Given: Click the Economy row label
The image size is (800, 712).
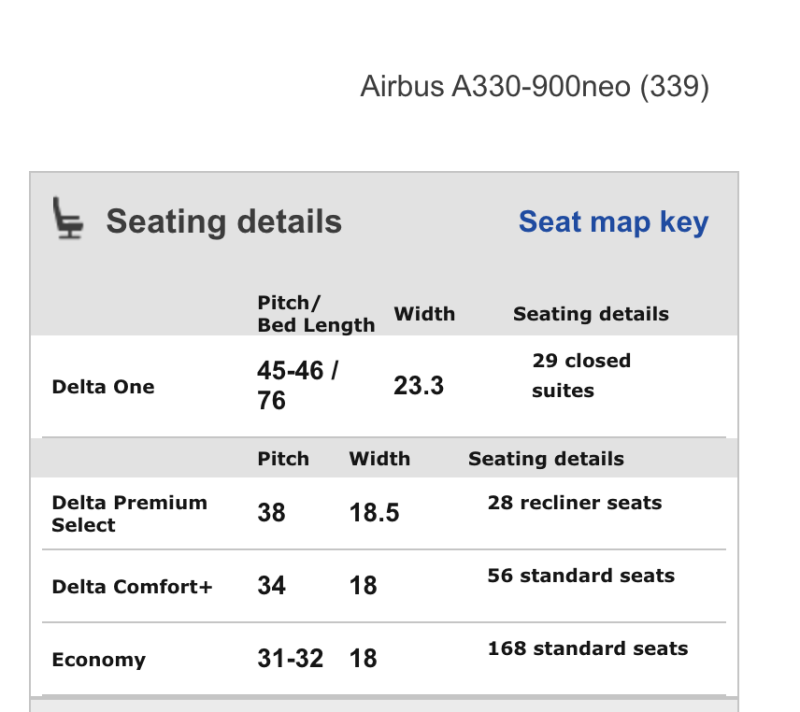Looking at the screenshot, I should 98,660.
